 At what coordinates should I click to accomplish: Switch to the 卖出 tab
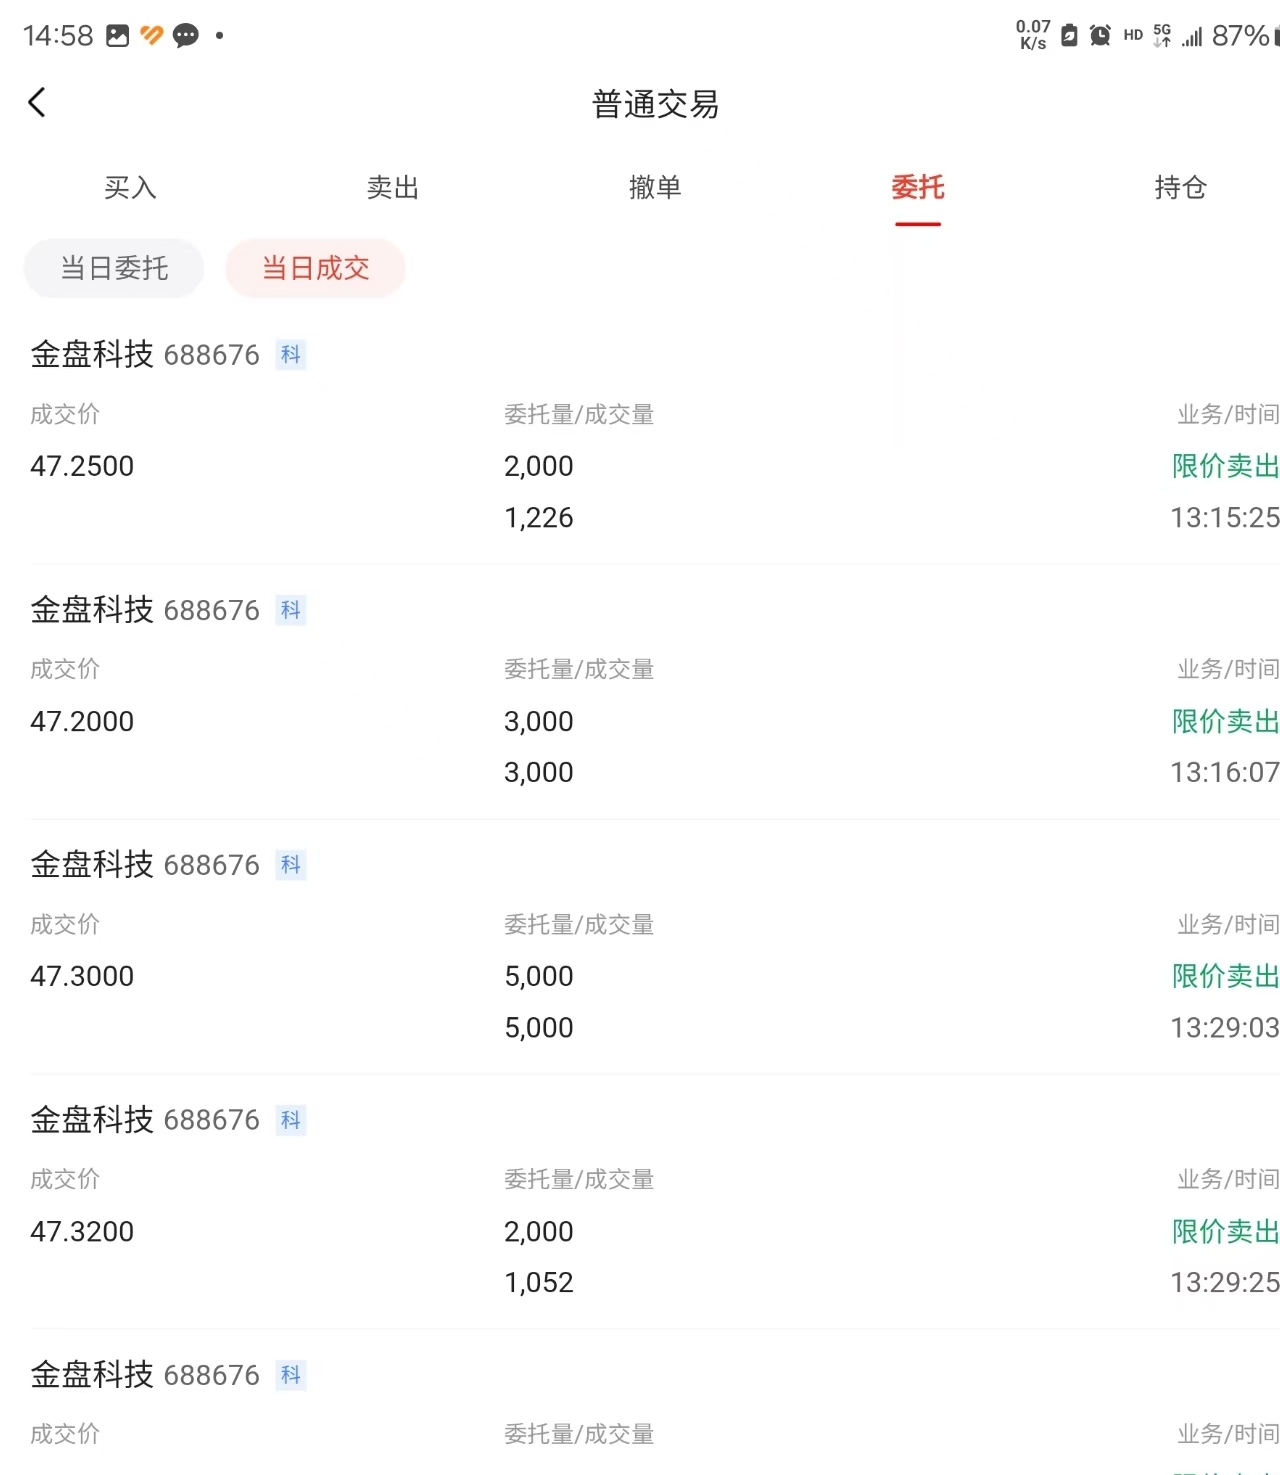[392, 188]
